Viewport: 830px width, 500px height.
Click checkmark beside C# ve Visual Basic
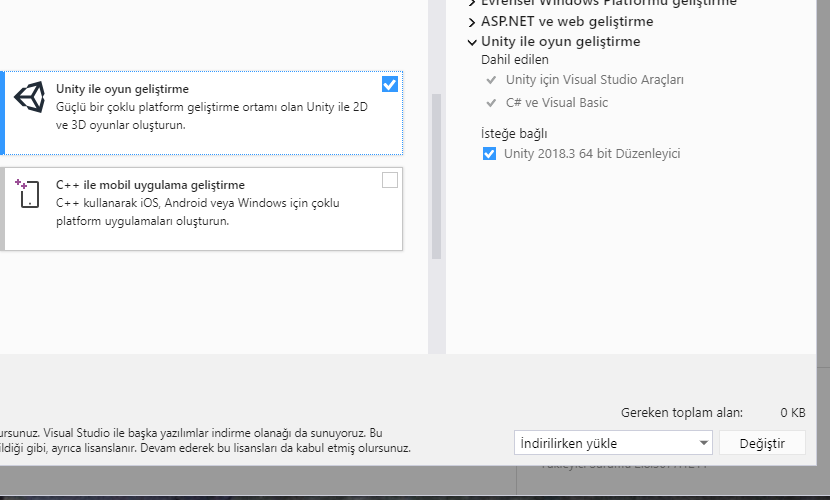point(491,103)
